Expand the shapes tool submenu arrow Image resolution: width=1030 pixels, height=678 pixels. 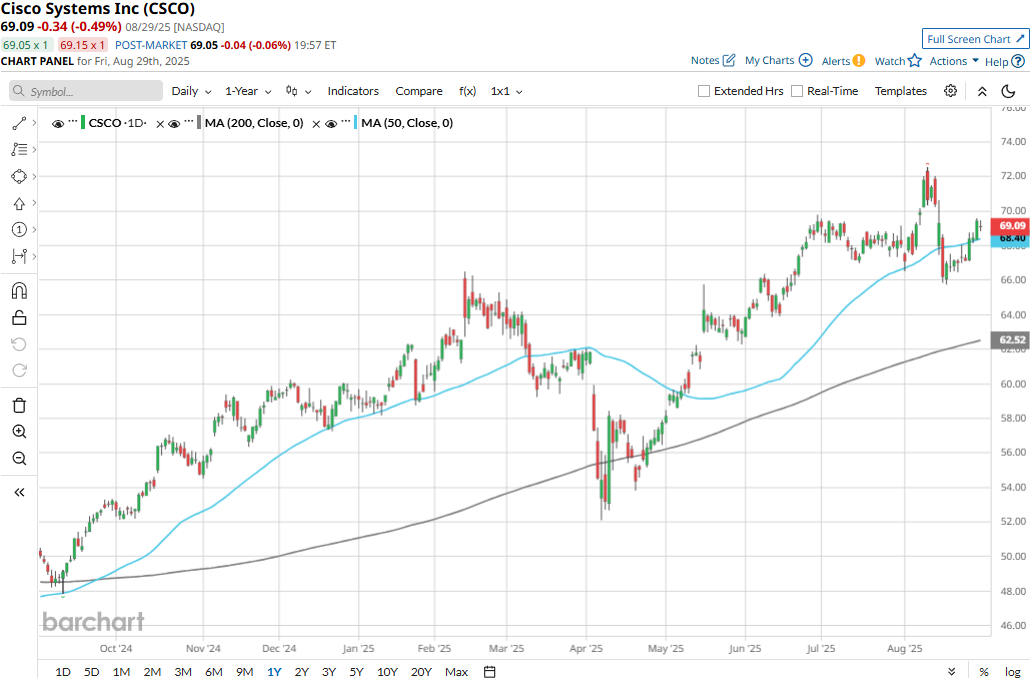[34, 176]
